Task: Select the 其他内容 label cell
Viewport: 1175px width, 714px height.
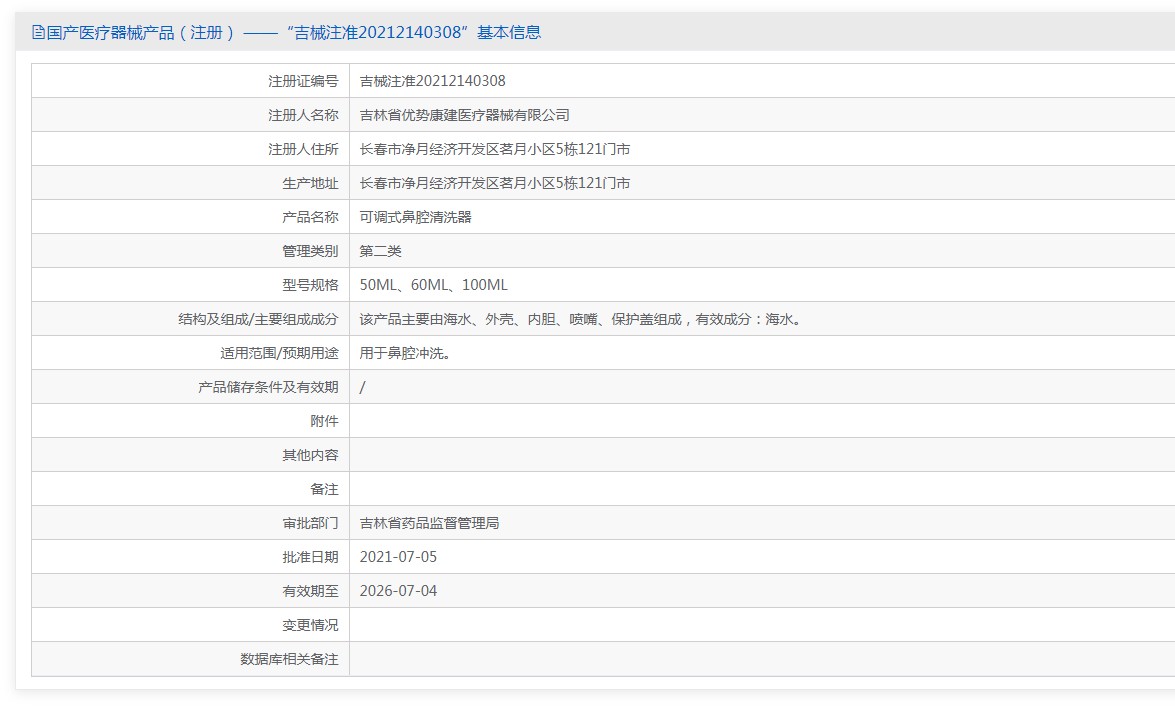Action: (190, 455)
